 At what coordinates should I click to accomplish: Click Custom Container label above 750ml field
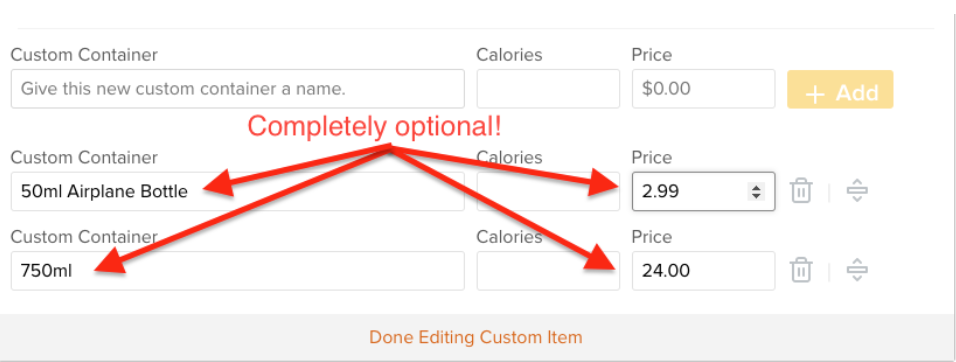pyautogui.click(x=84, y=236)
